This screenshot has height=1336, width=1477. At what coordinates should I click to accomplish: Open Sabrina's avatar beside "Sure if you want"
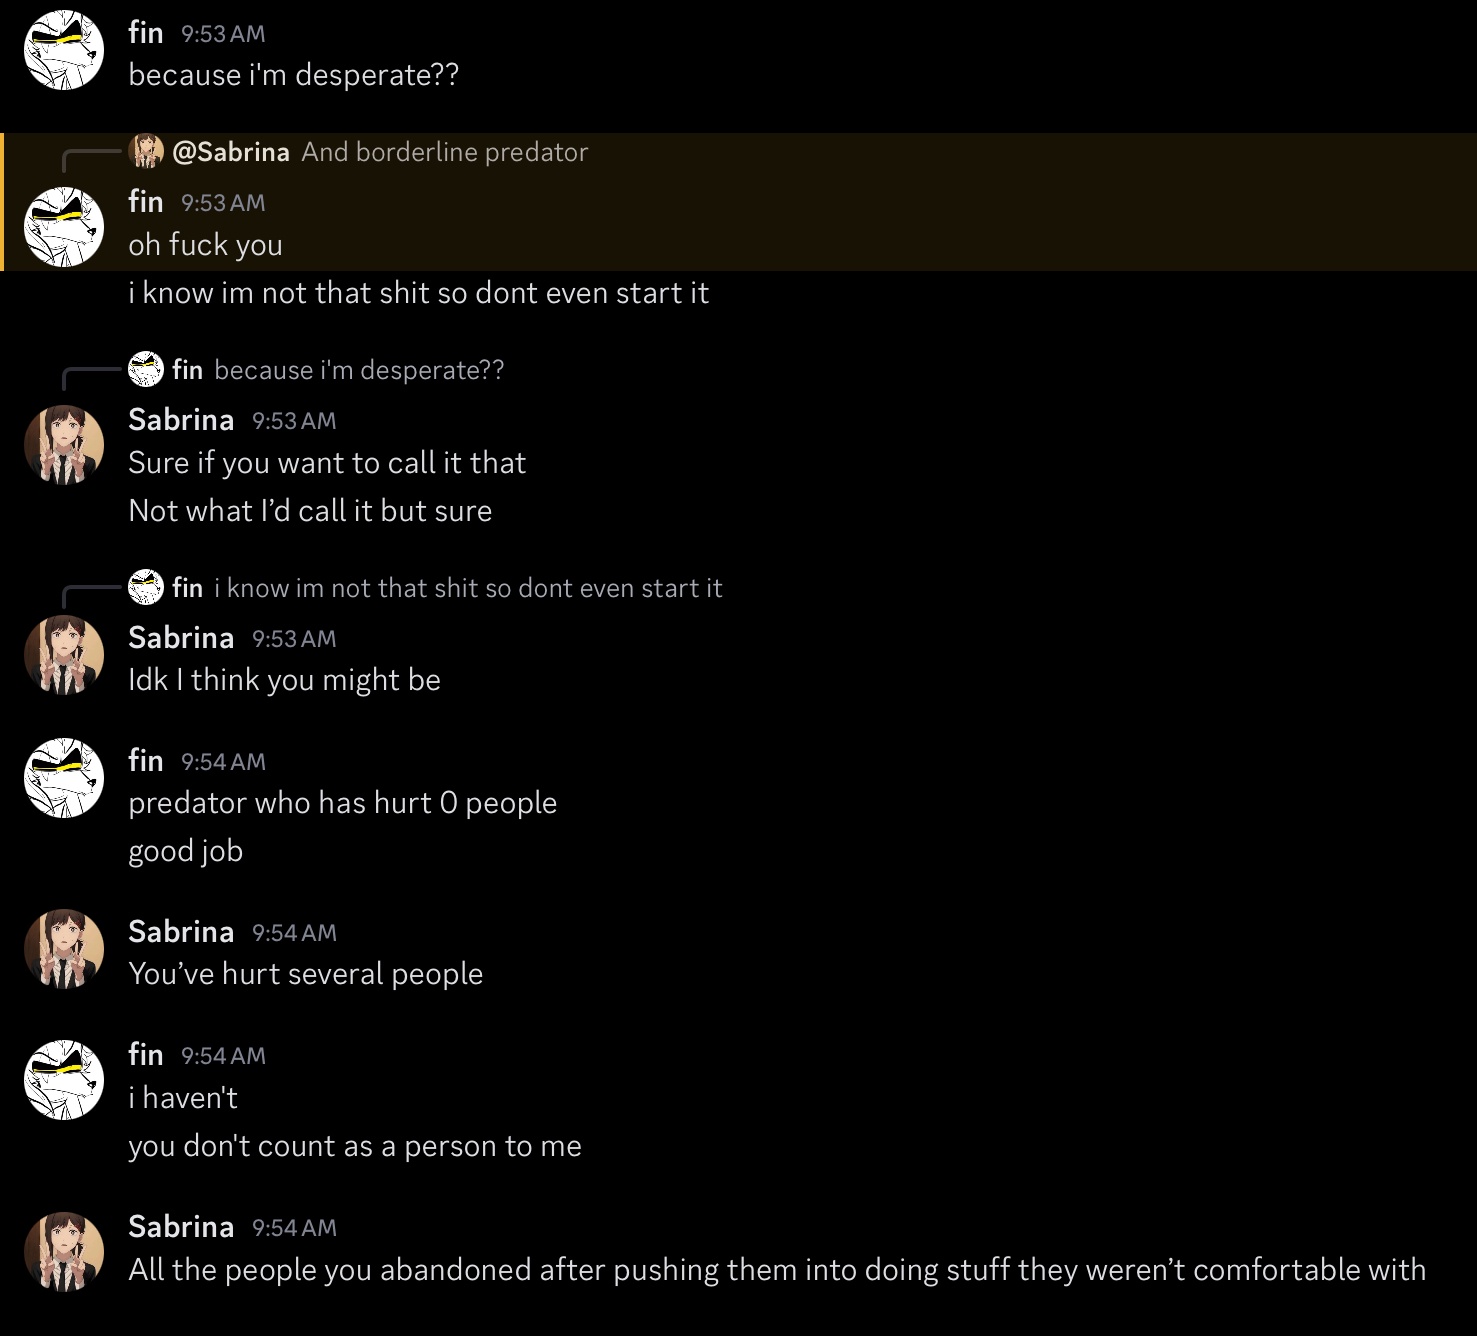click(x=64, y=445)
